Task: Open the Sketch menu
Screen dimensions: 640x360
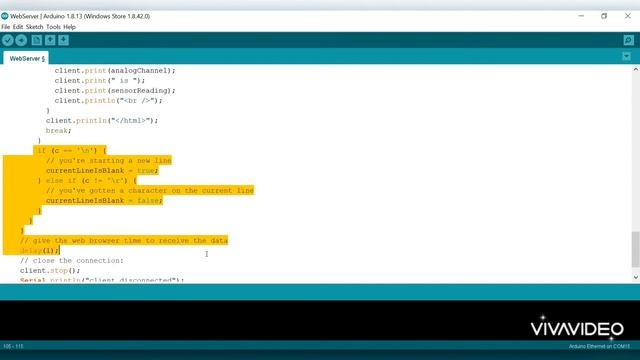Action: click(x=34, y=27)
